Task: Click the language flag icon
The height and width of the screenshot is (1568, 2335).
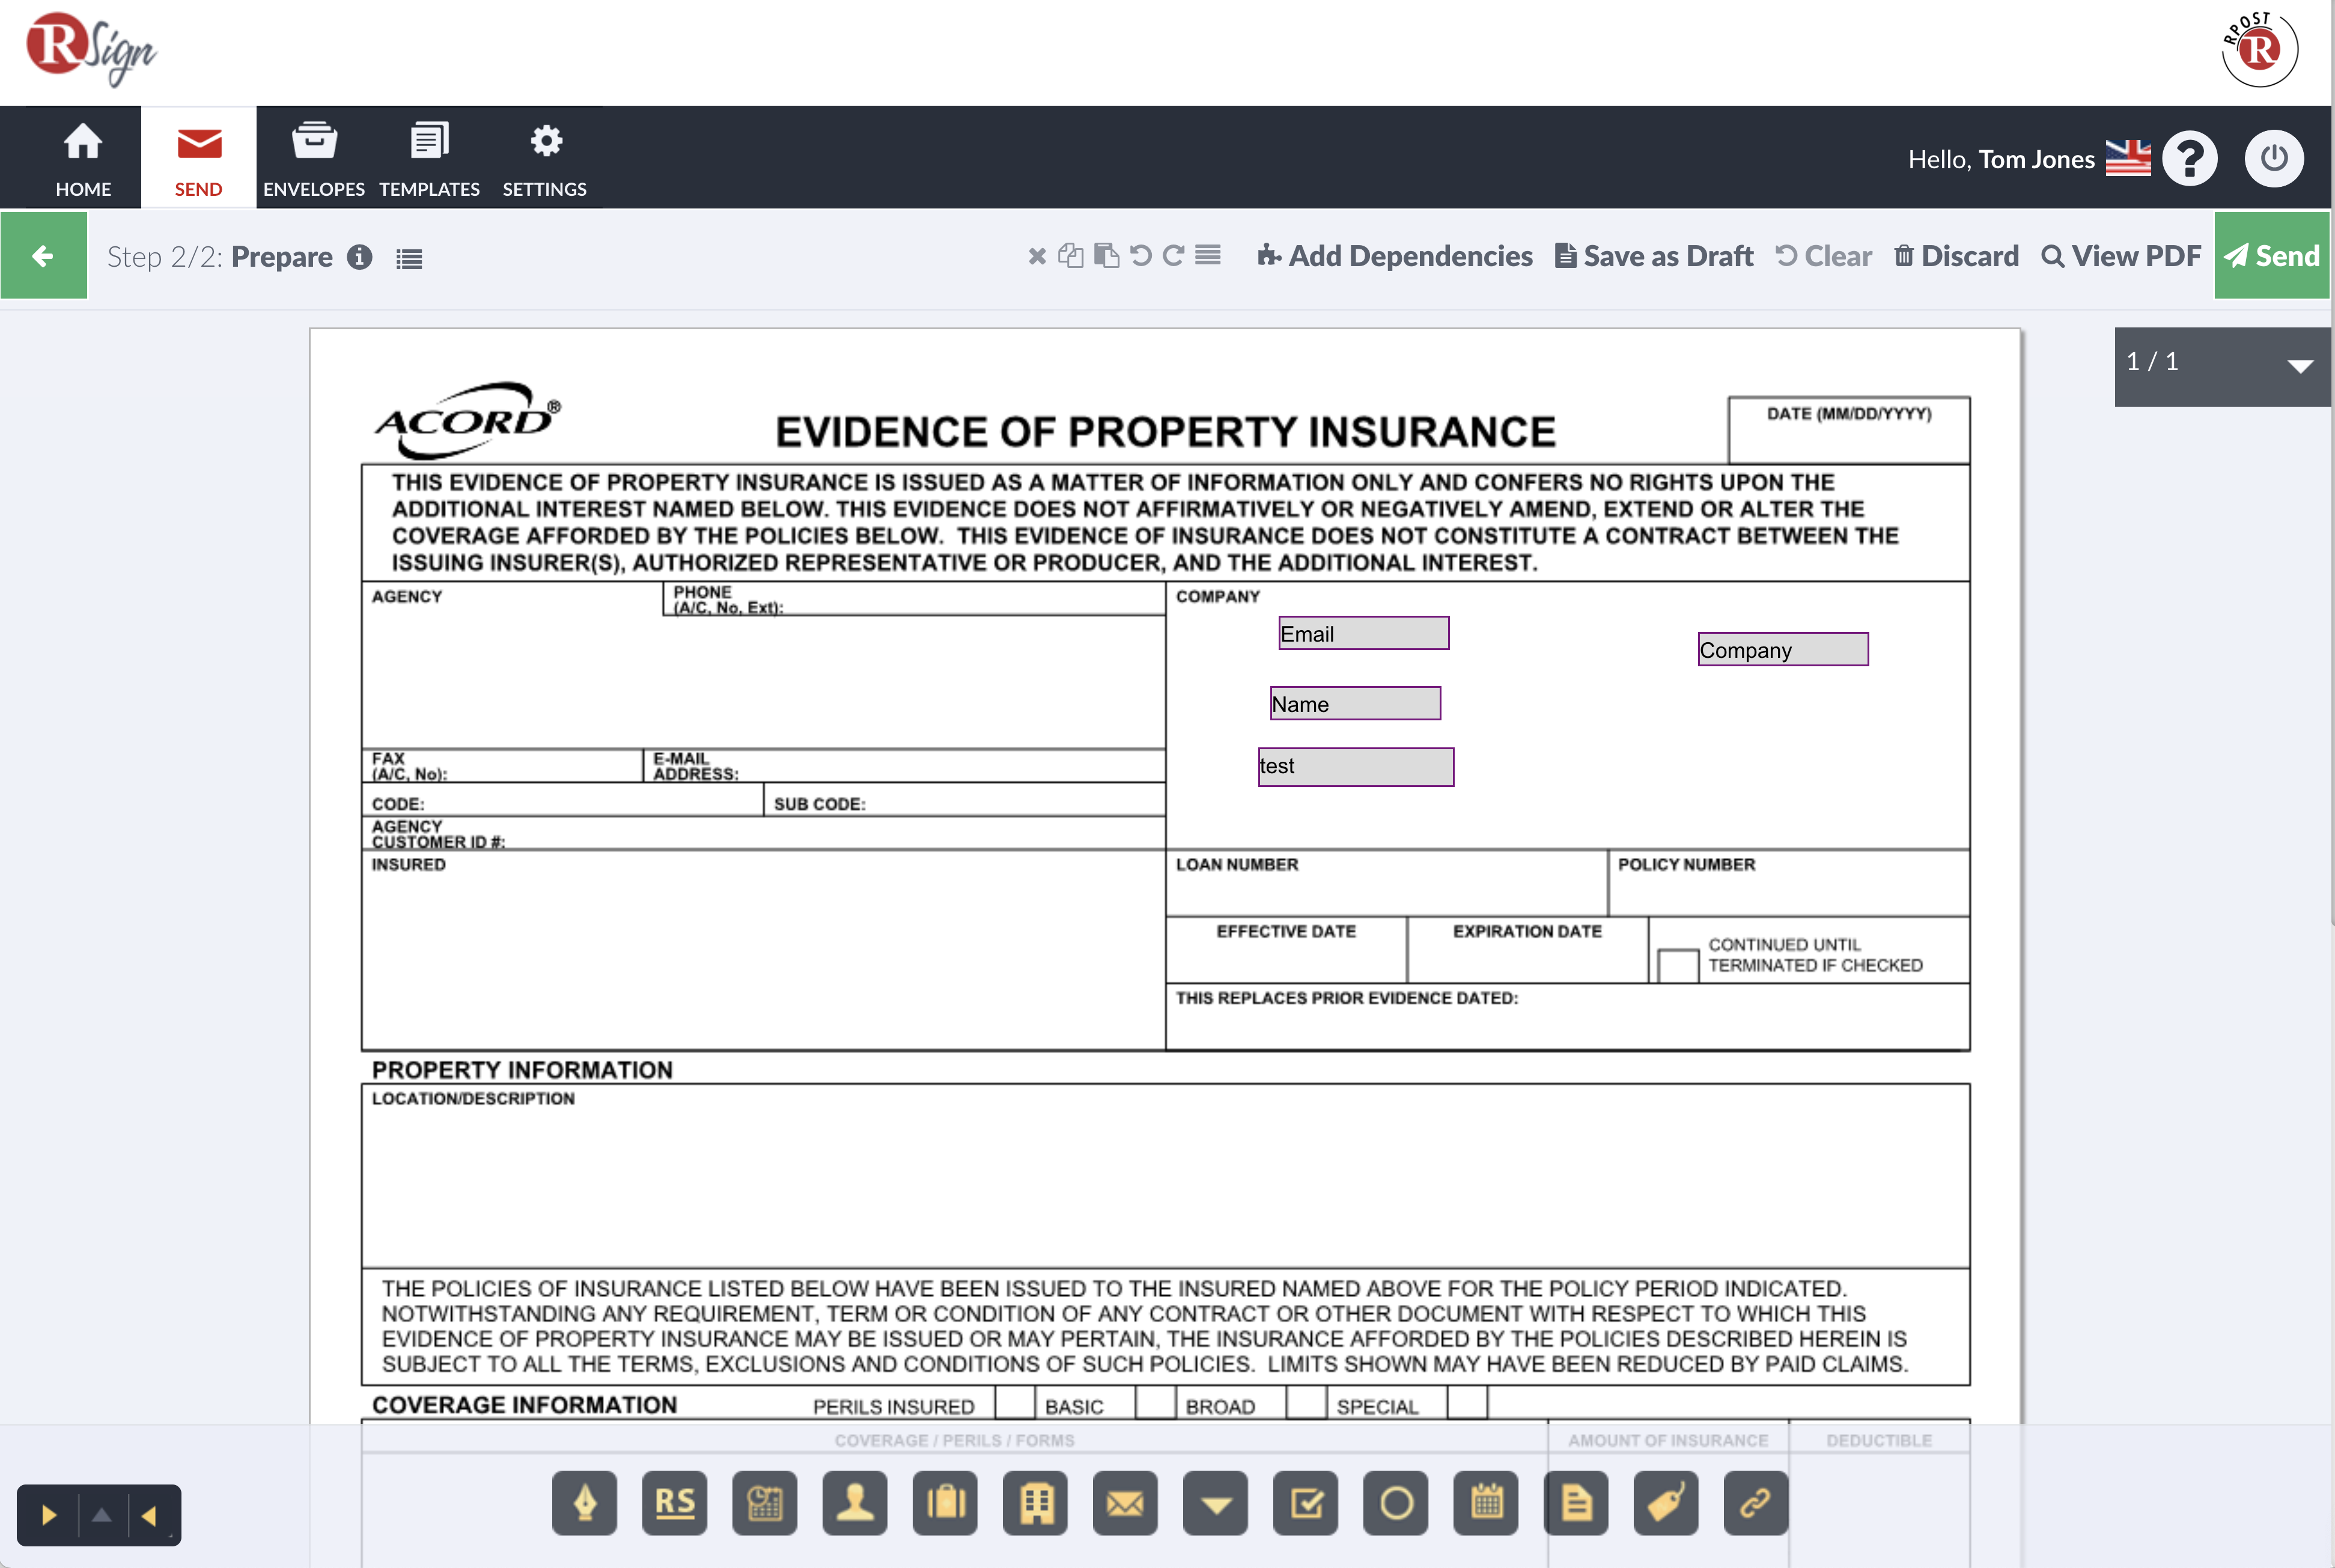Action: [2128, 158]
